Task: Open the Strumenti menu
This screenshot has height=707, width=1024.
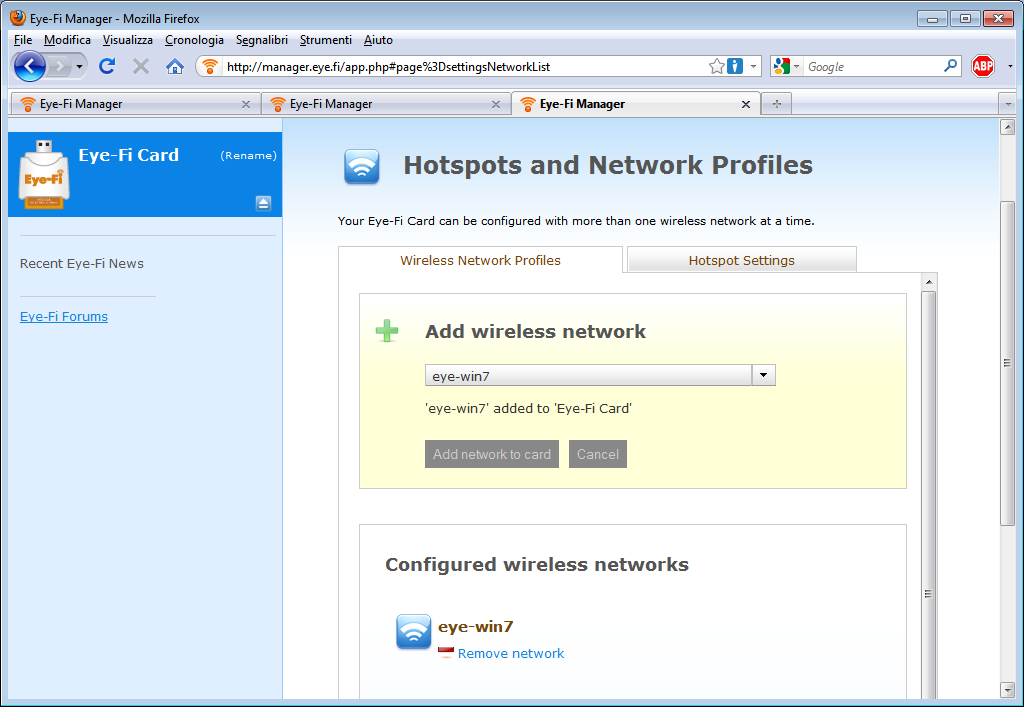Action: pyautogui.click(x=325, y=40)
